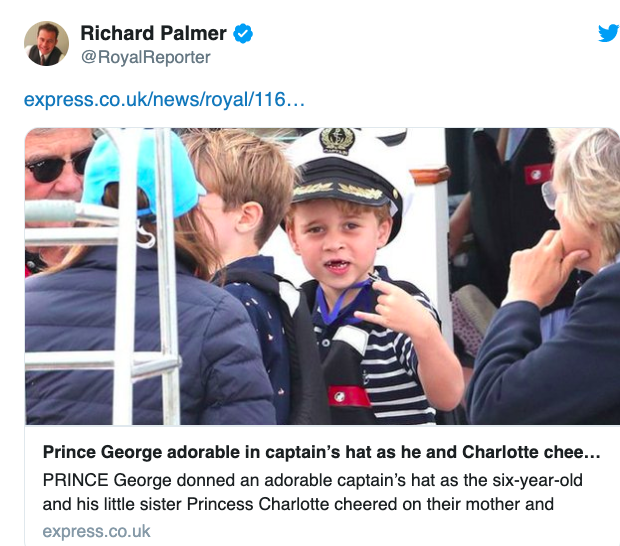
Task: Open the express.co.uk/news/royal link
Action: click(x=163, y=100)
